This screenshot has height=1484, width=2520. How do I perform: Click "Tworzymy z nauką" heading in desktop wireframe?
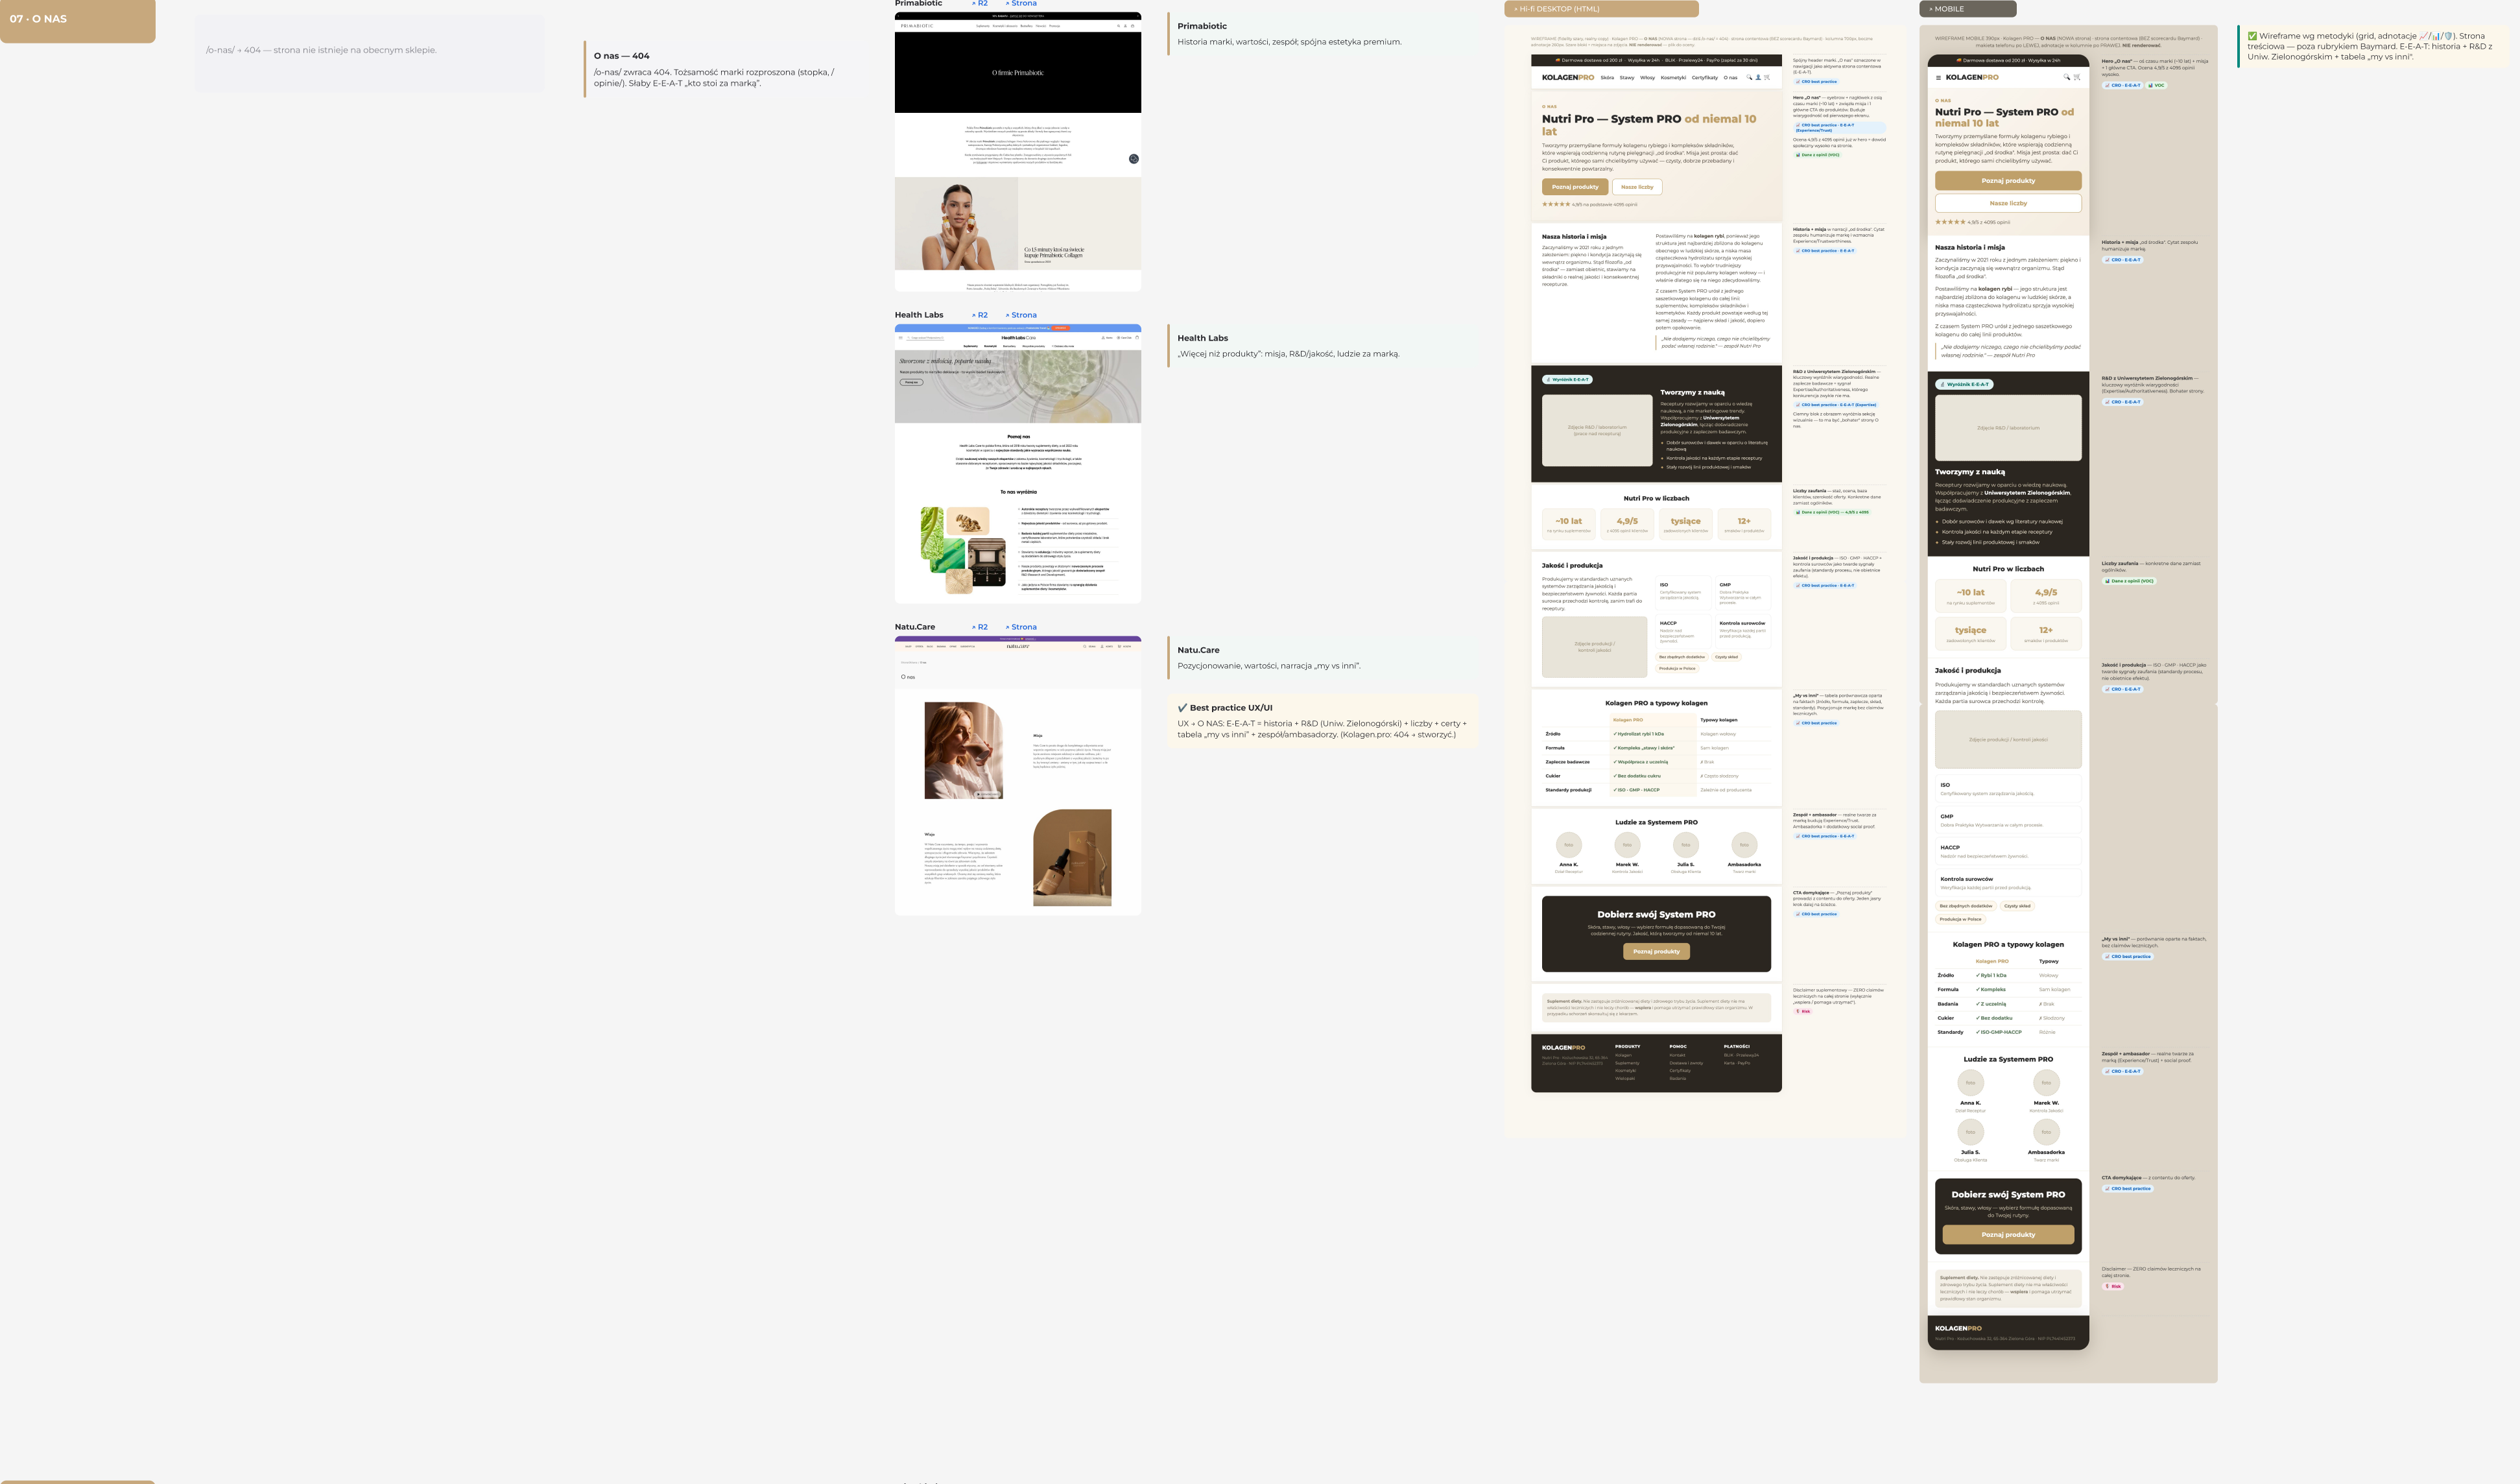click(1692, 392)
